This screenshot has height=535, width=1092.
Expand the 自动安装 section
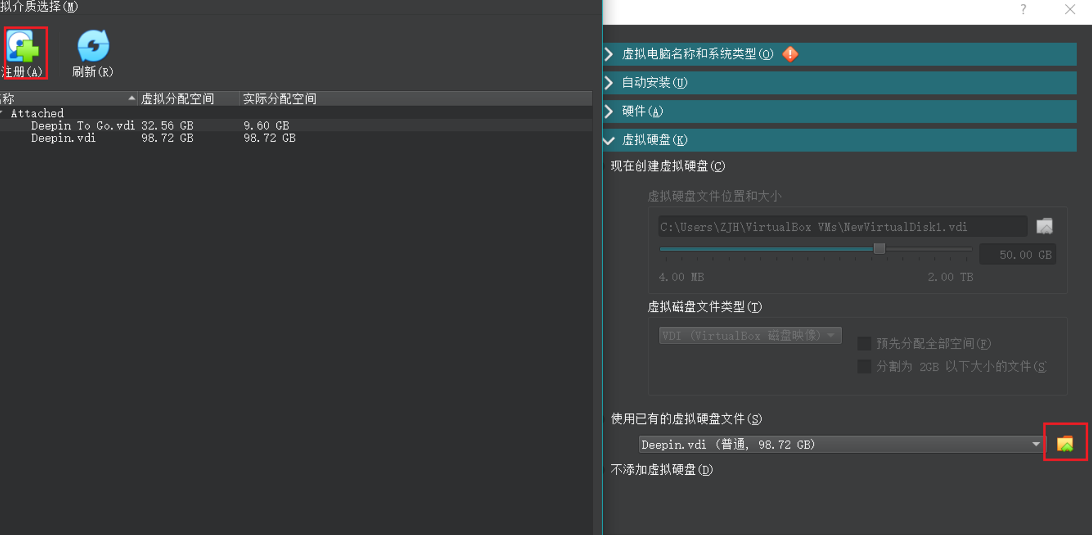pyautogui.click(x=840, y=83)
